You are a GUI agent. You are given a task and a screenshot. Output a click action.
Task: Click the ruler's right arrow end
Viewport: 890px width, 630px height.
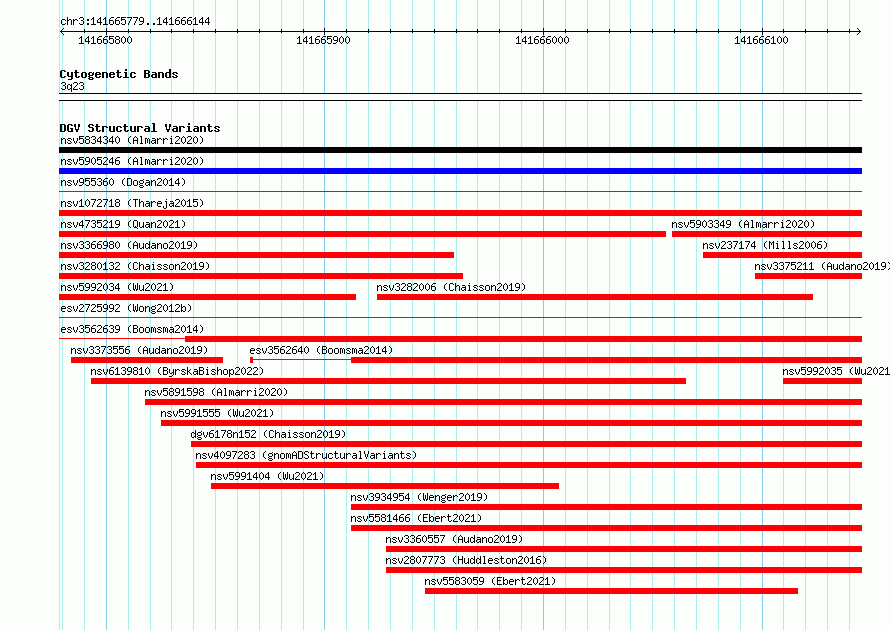click(859, 31)
